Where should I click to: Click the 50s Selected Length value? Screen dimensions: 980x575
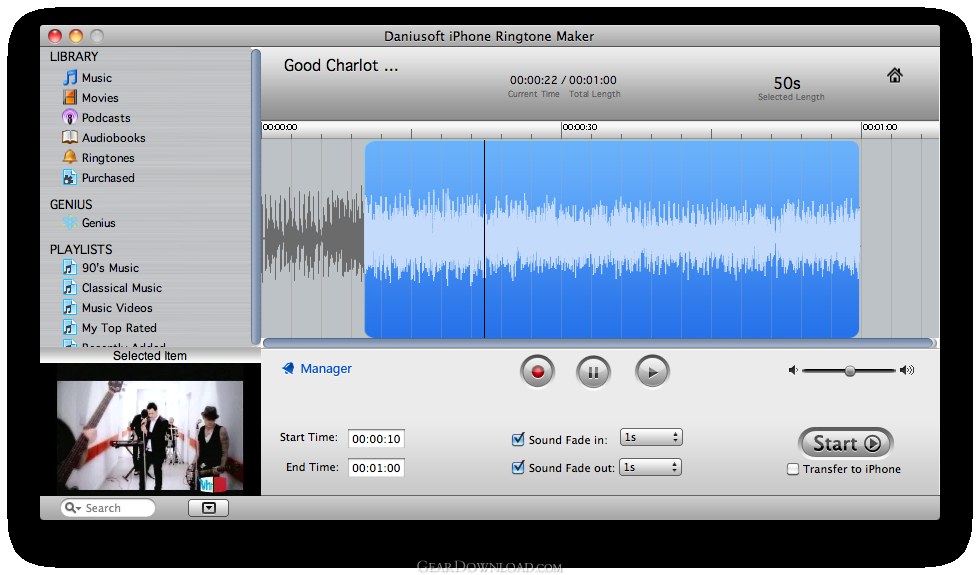coord(787,83)
